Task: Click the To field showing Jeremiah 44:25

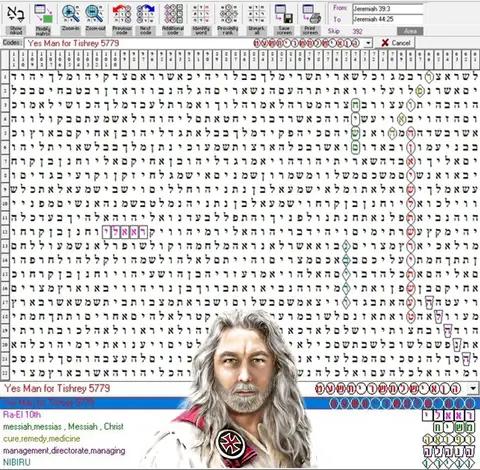Action: (388, 19)
